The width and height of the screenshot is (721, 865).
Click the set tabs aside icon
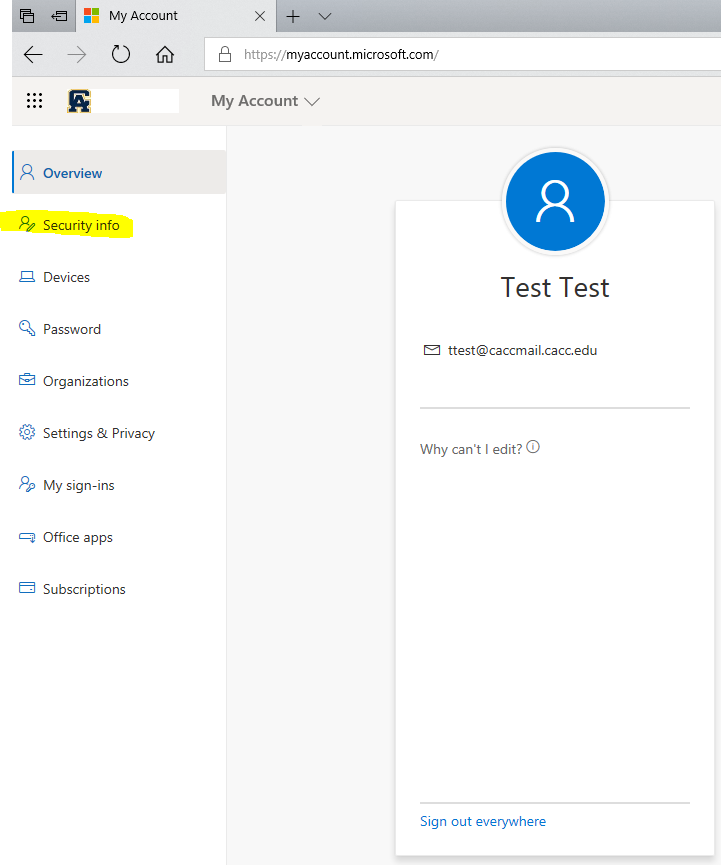59,16
